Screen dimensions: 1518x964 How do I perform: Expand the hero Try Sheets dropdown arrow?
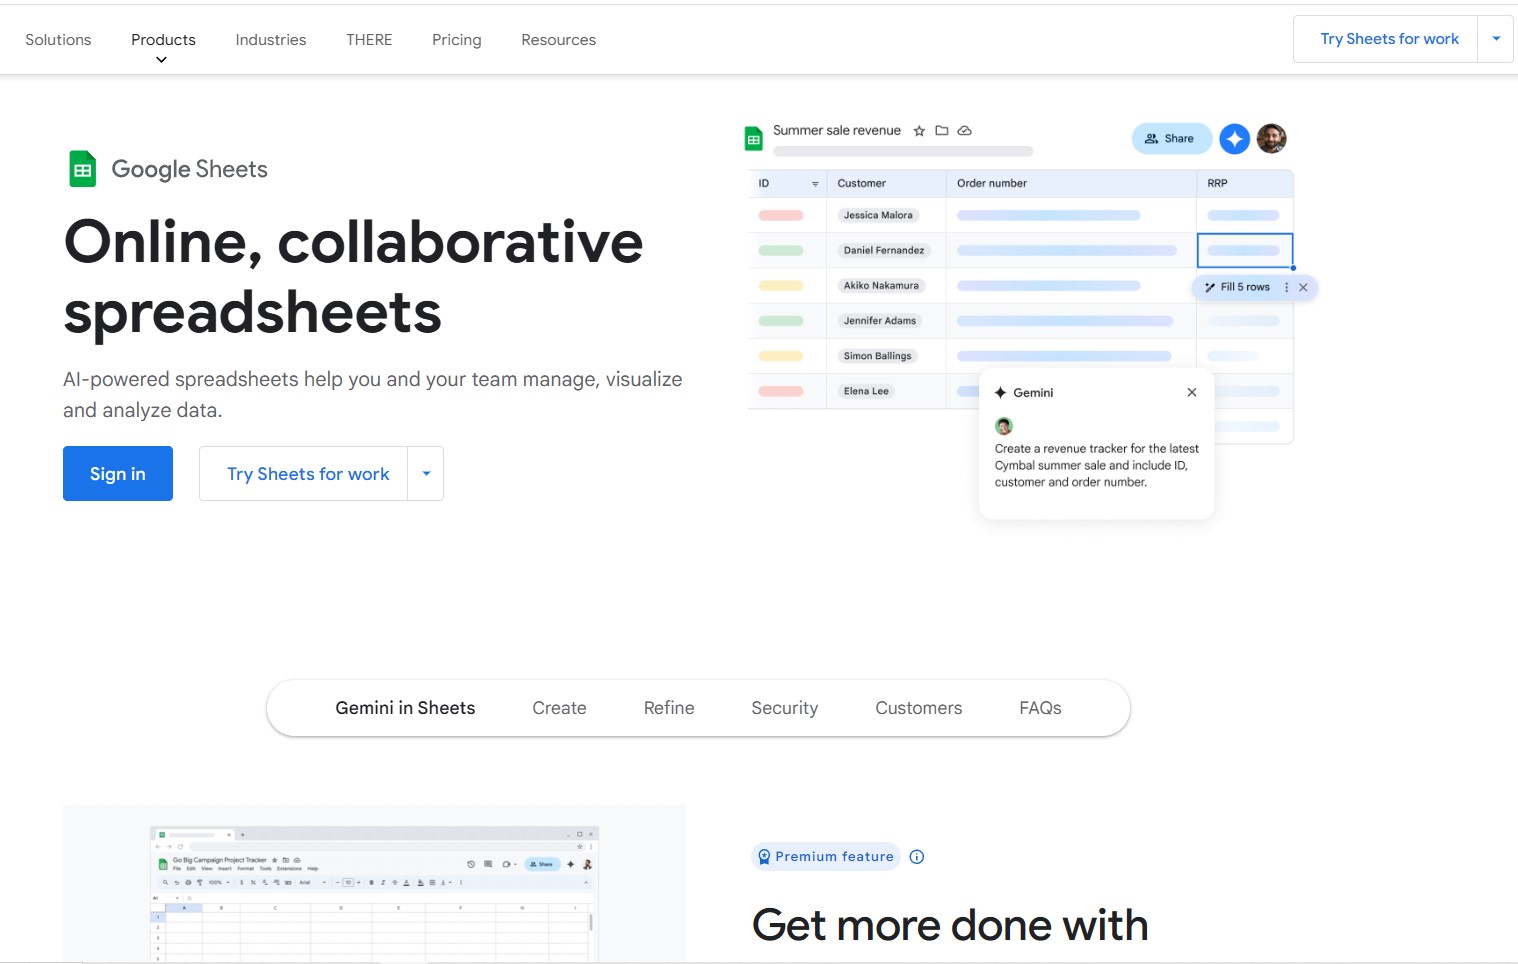point(426,474)
